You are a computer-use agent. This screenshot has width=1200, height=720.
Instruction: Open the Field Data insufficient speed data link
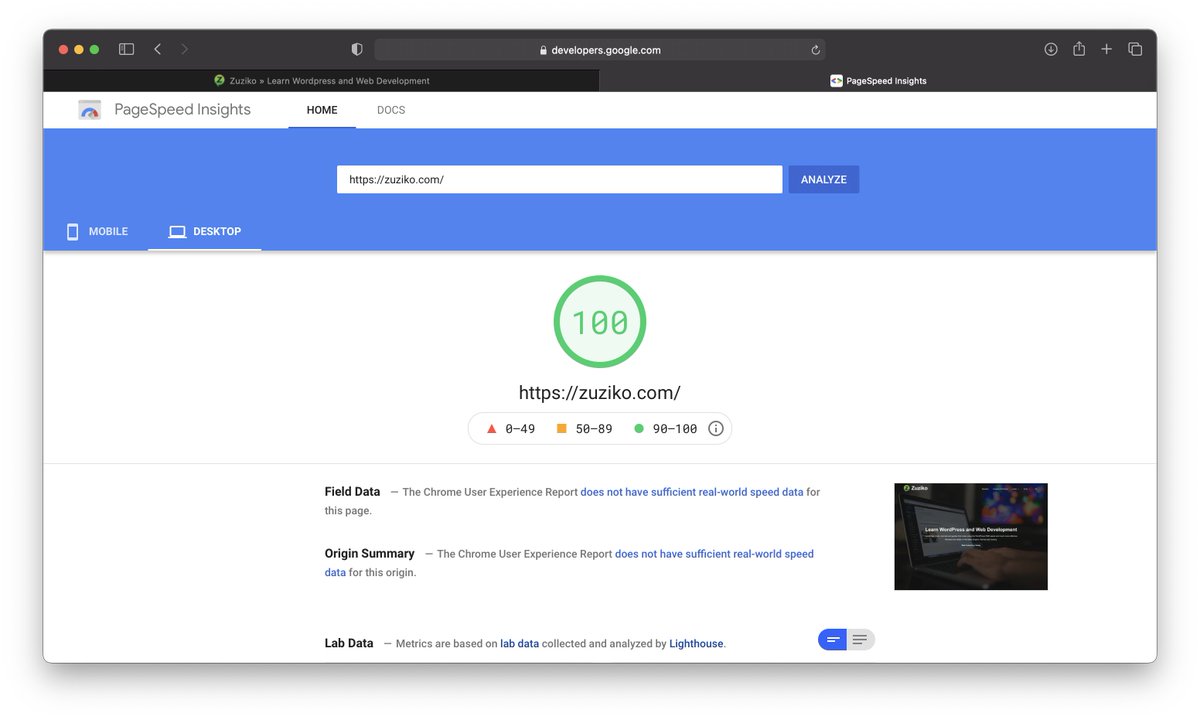pyautogui.click(x=692, y=492)
